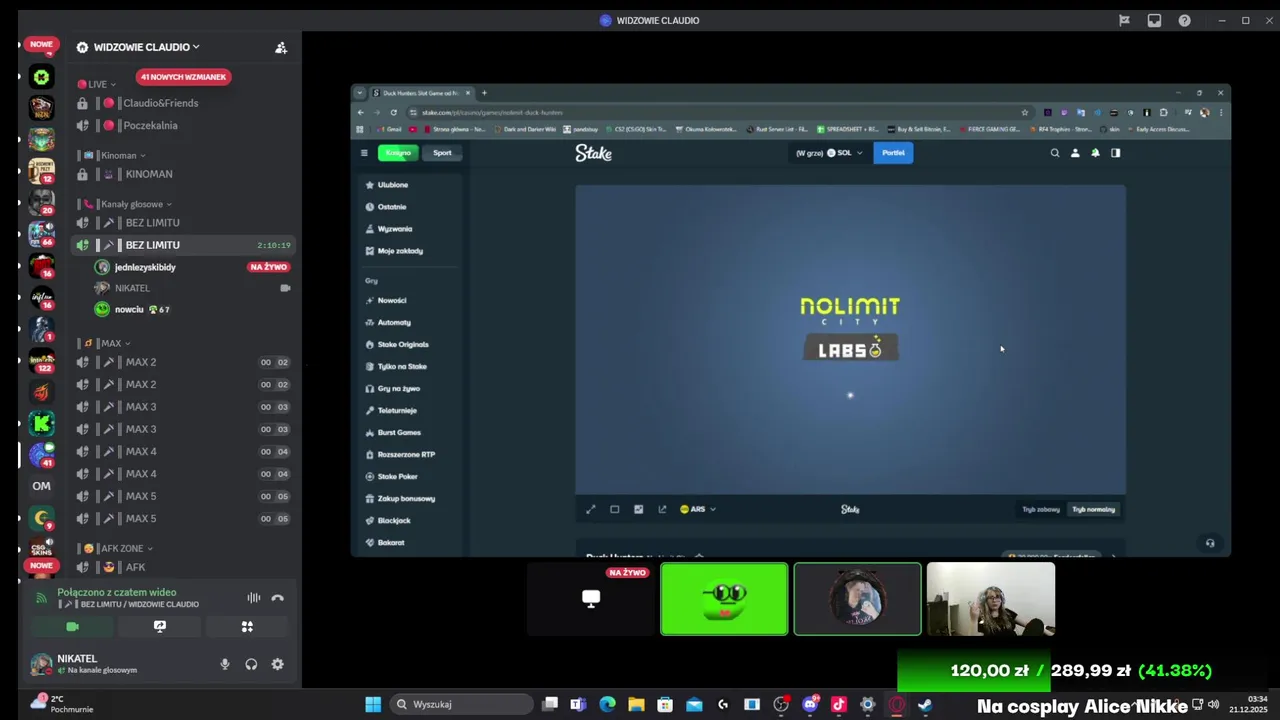The image size is (1280, 720).
Task: Switch to Tryb normalny mode
Action: (1093, 509)
